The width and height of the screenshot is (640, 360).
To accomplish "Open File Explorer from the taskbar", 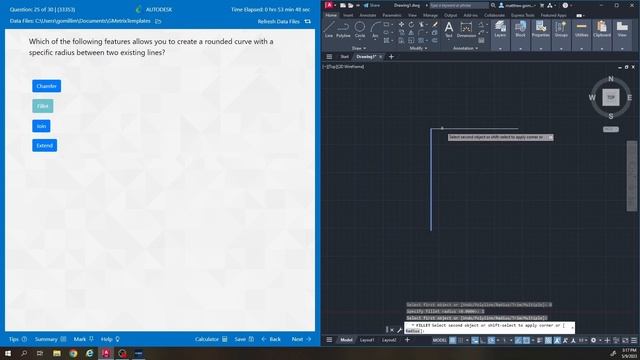I will (57, 353).
